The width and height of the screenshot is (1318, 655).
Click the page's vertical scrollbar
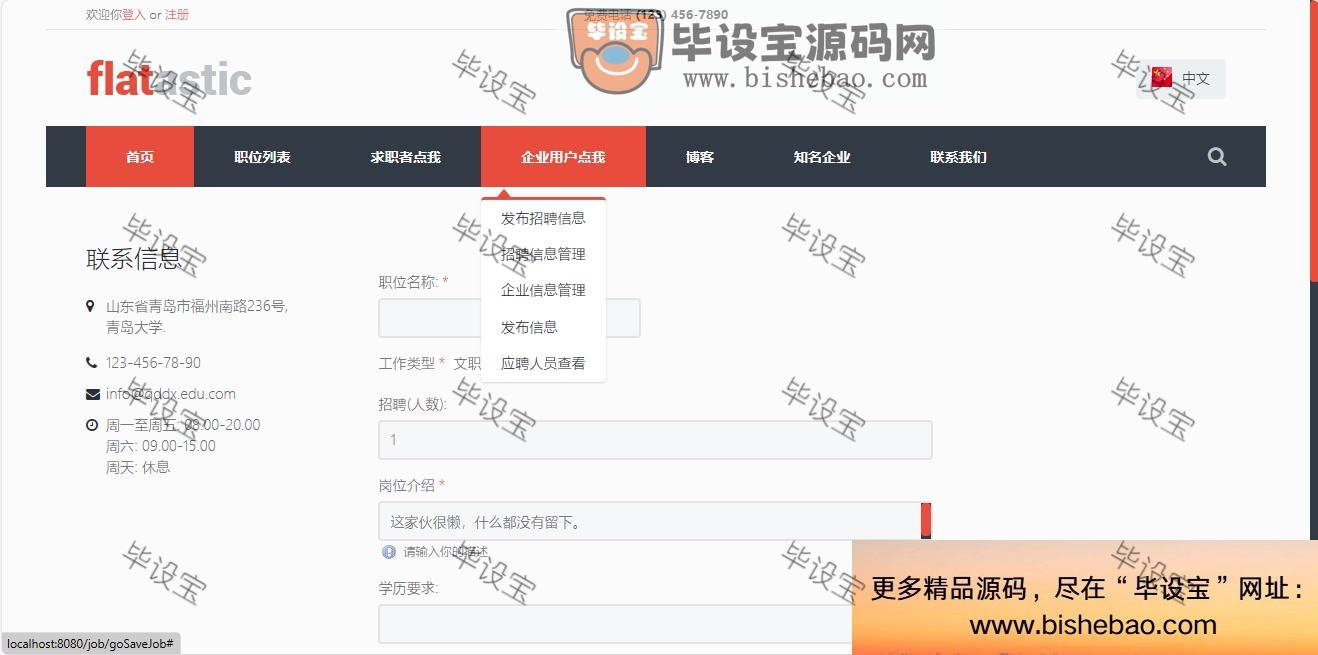click(1314, 140)
